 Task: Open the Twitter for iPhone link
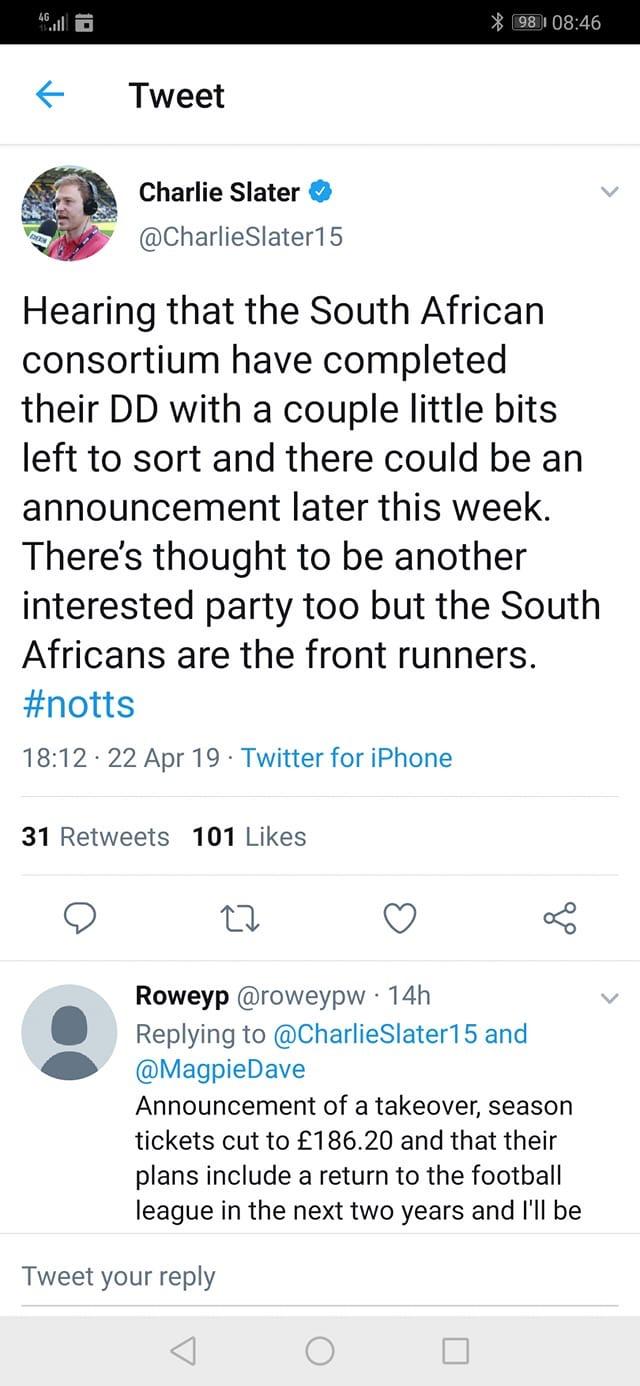pyautogui.click(x=346, y=757)
